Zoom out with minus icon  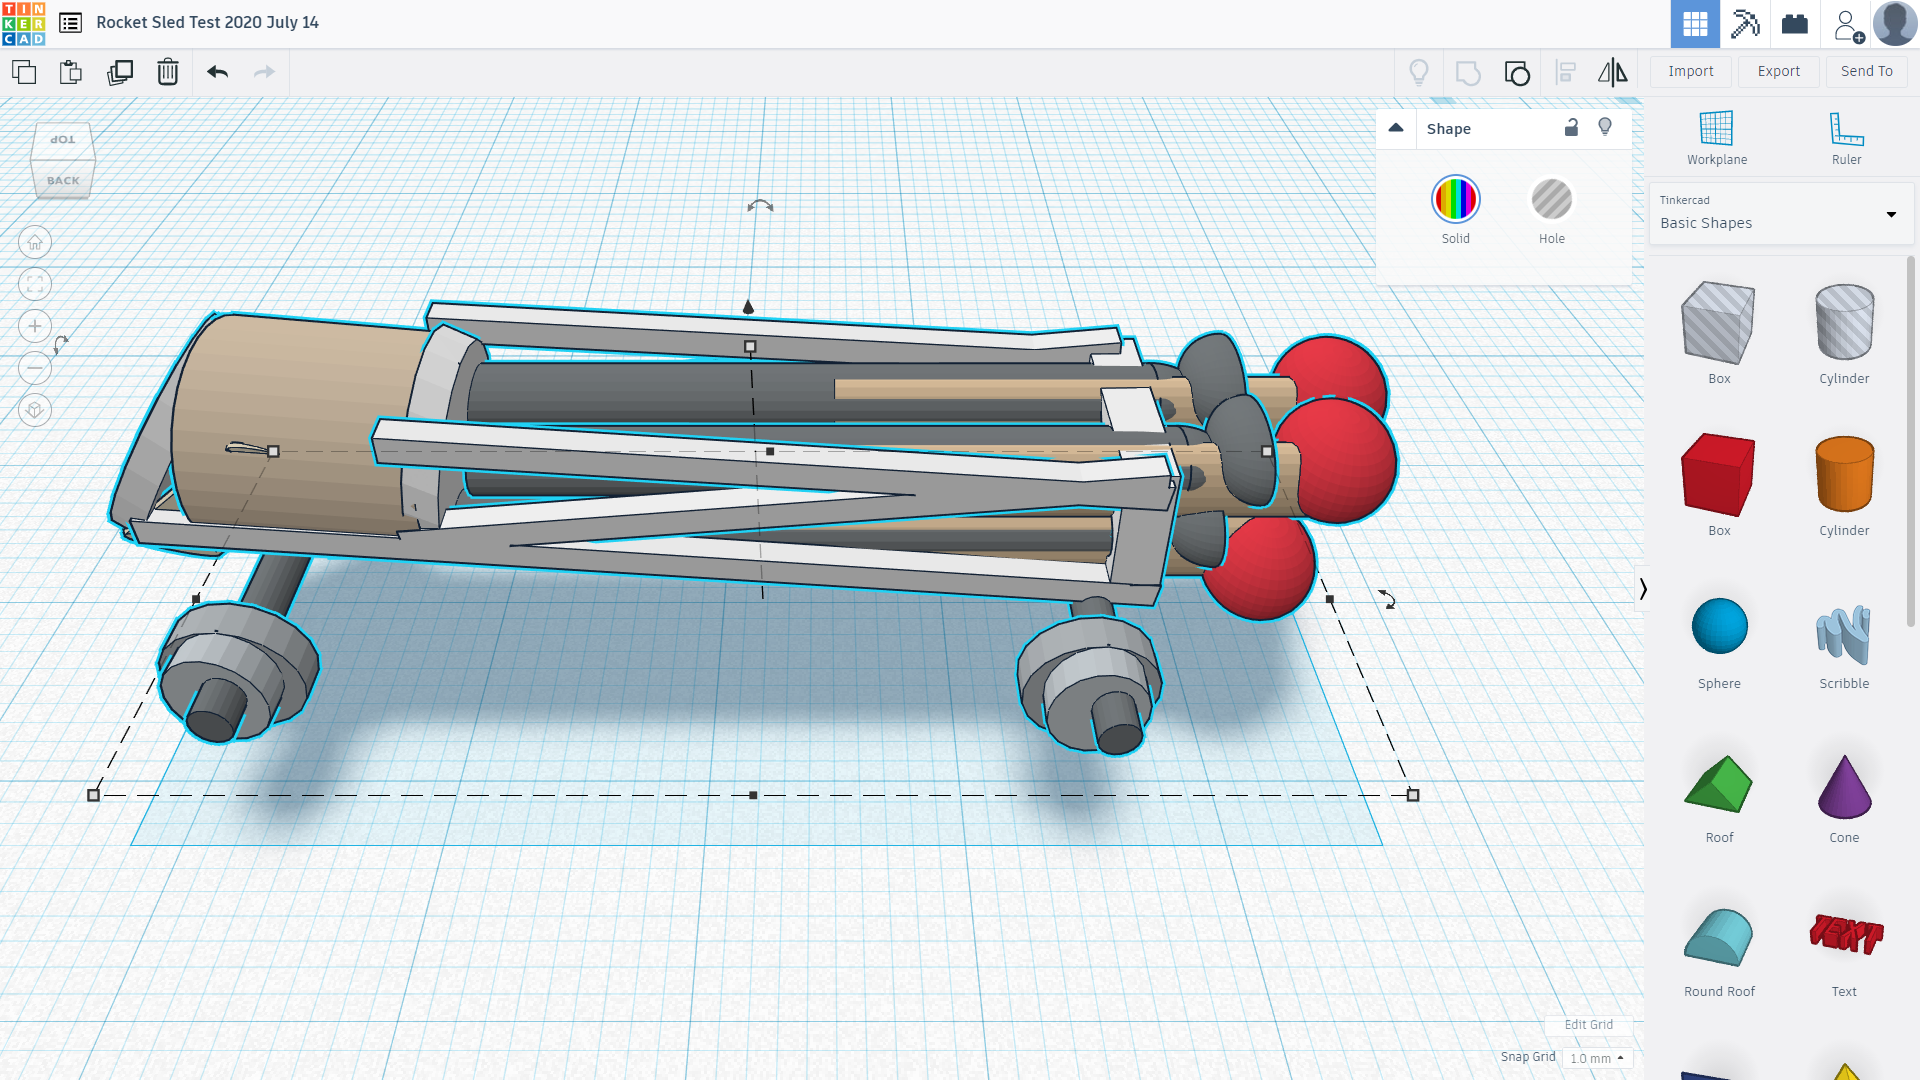(35, 368)
